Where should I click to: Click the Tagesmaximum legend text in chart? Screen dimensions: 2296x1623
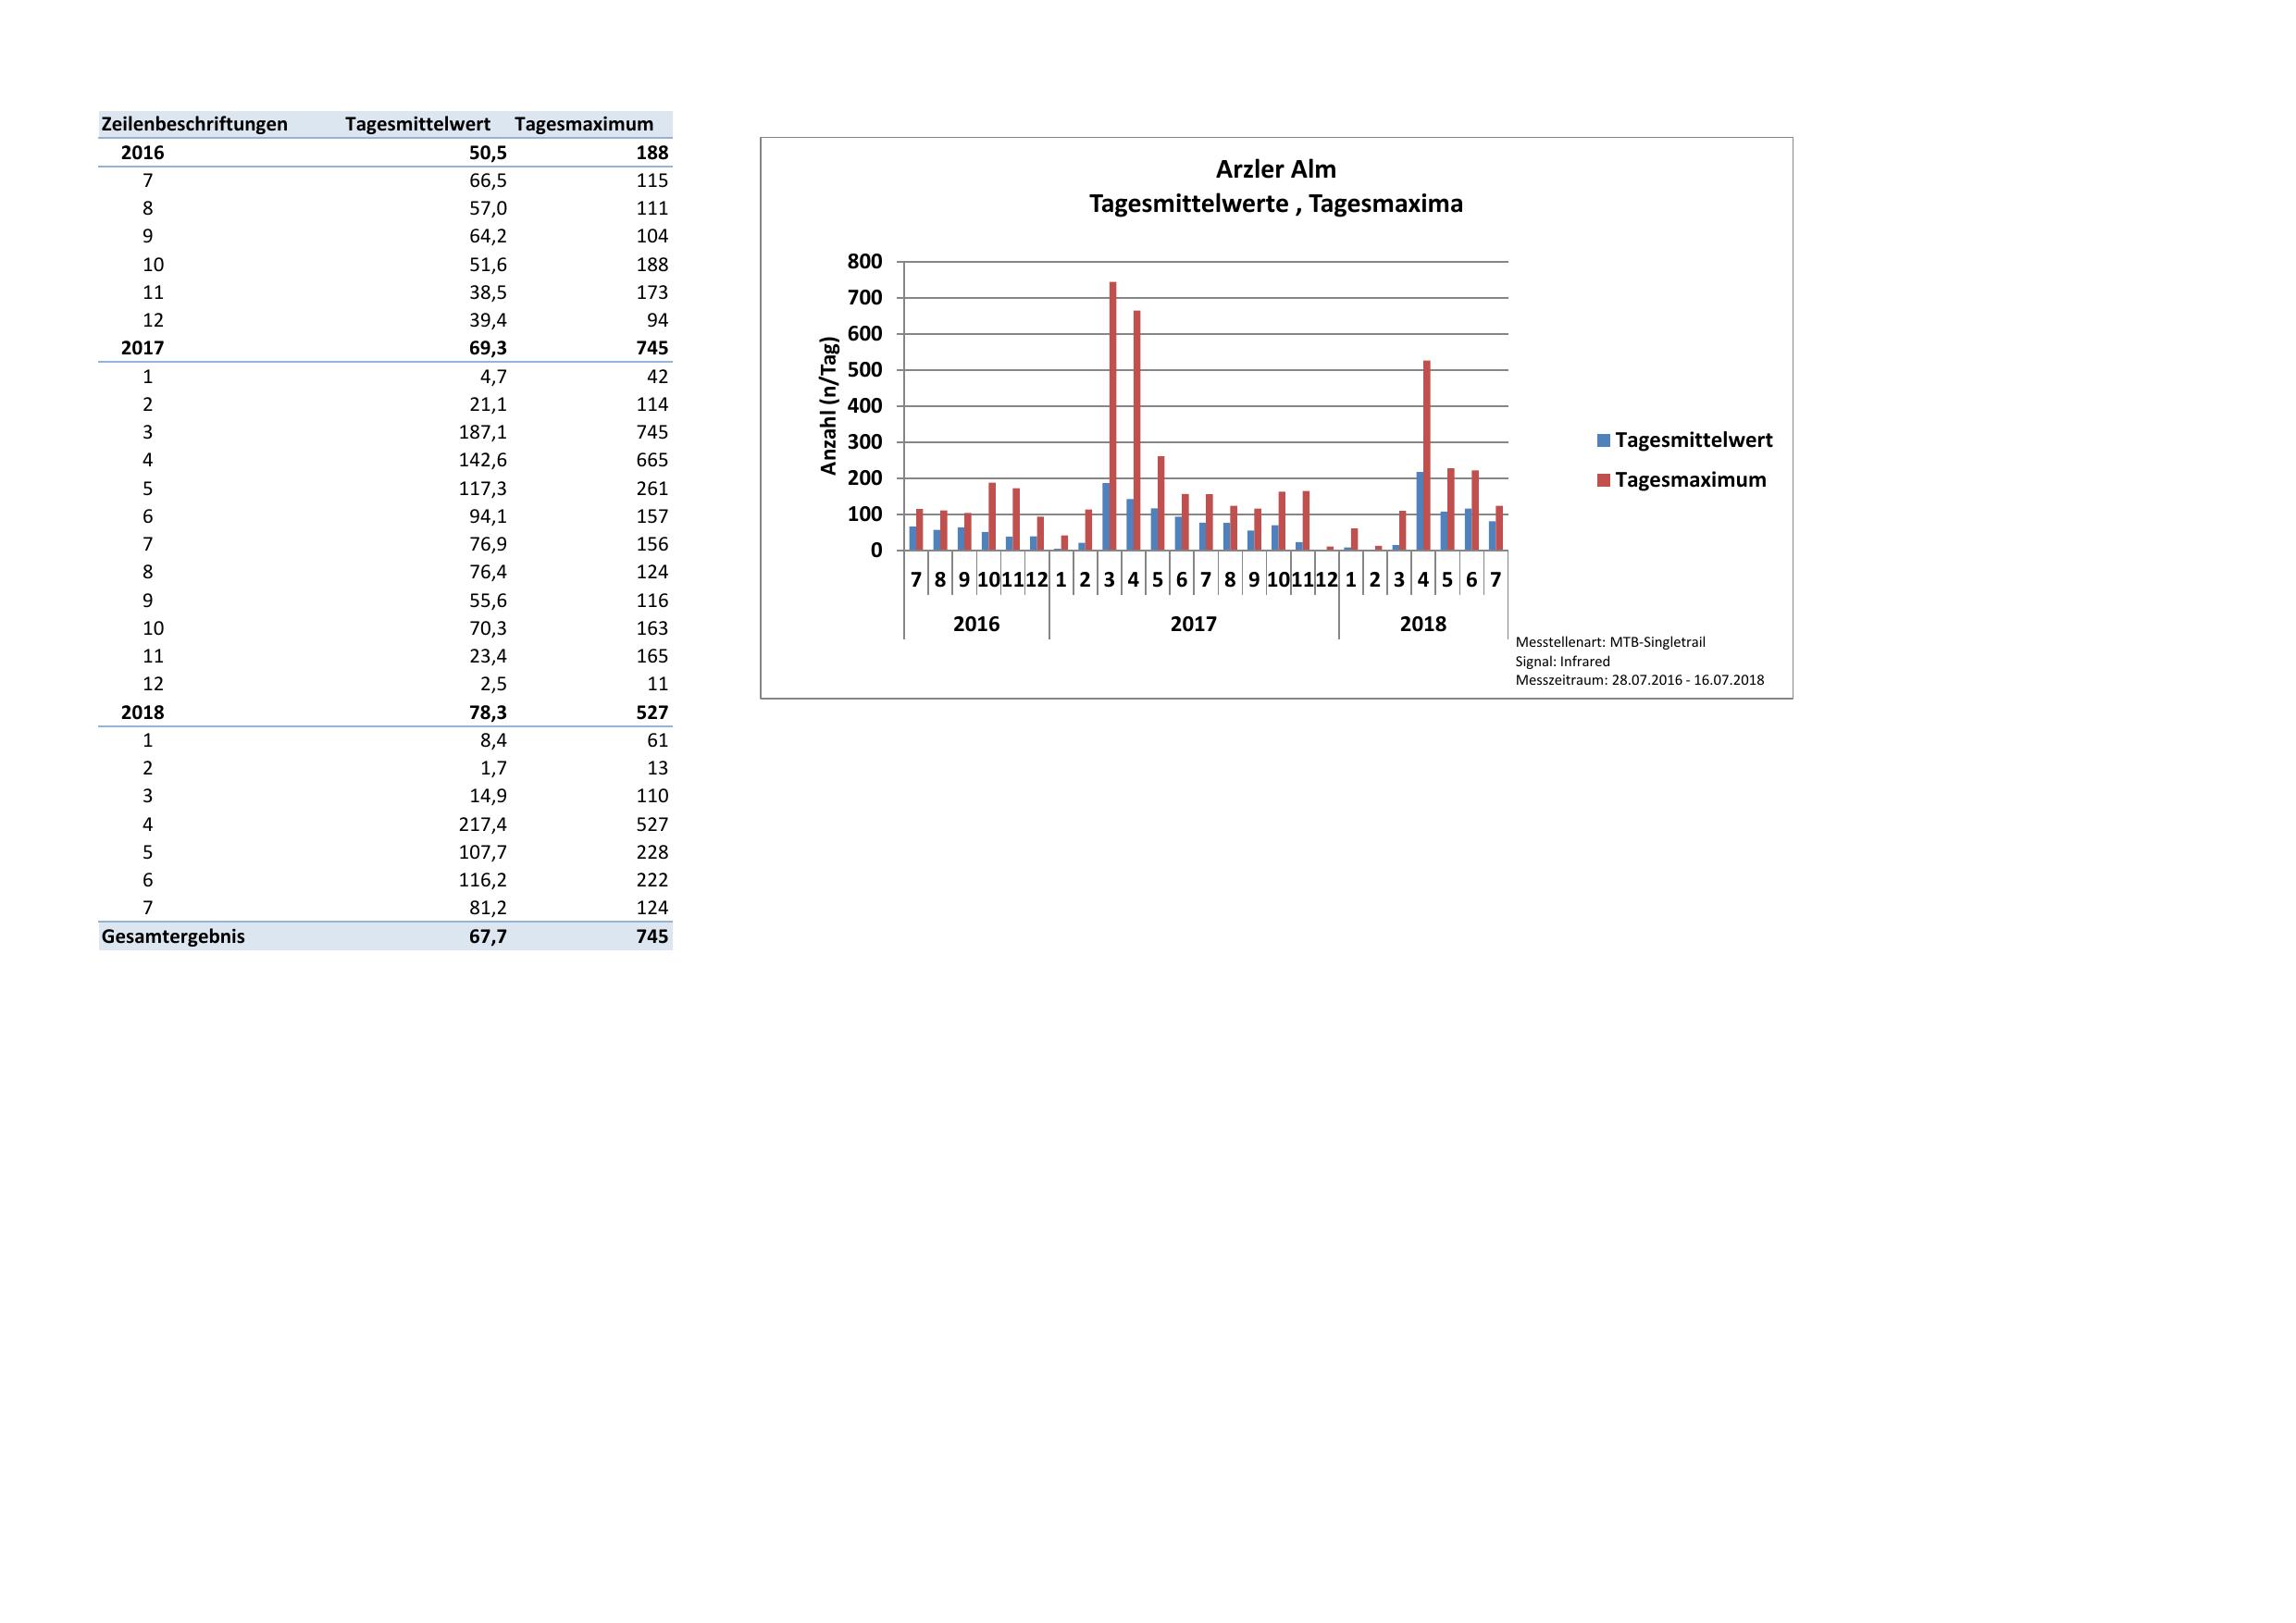(1690, 480)
